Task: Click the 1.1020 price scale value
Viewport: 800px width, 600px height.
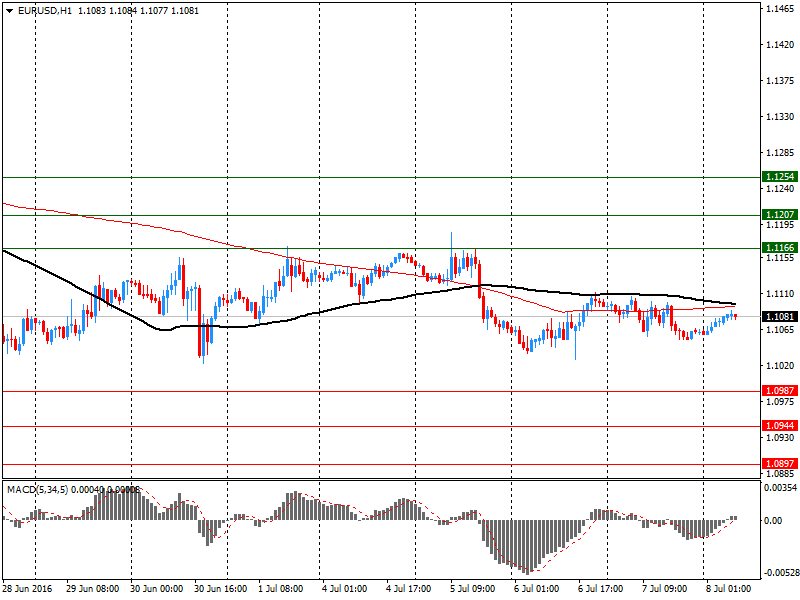Action: click(780, 366)
